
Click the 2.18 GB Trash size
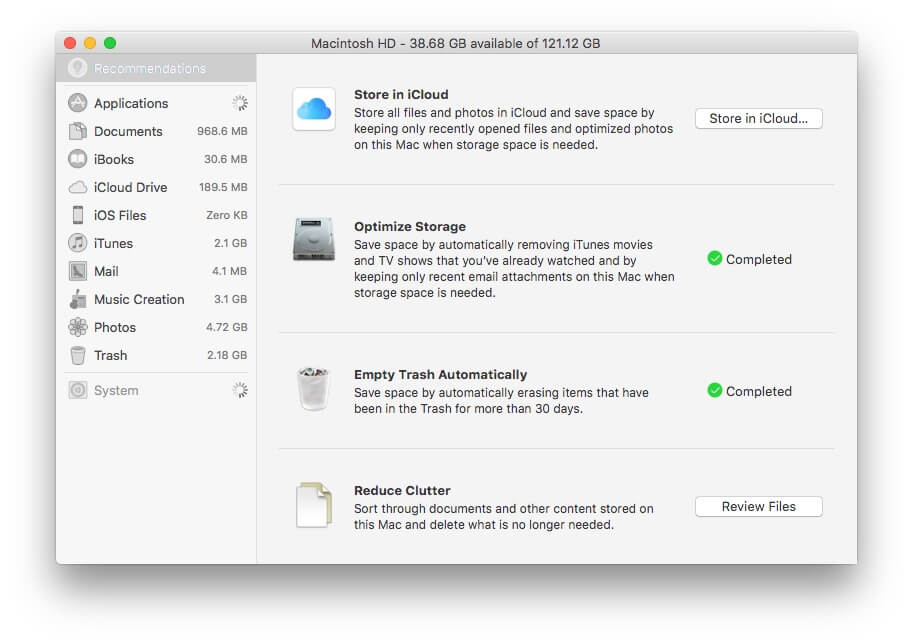tap(227, 355)
